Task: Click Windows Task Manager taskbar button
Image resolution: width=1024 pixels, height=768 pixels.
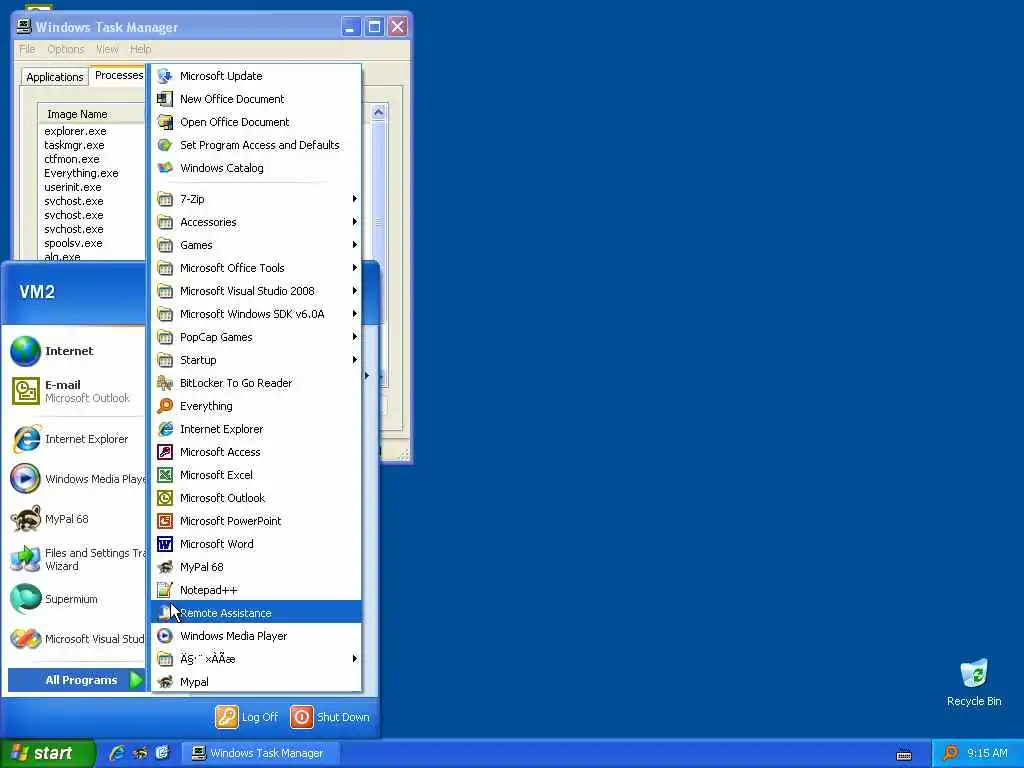Action: [x=259, y=753]
